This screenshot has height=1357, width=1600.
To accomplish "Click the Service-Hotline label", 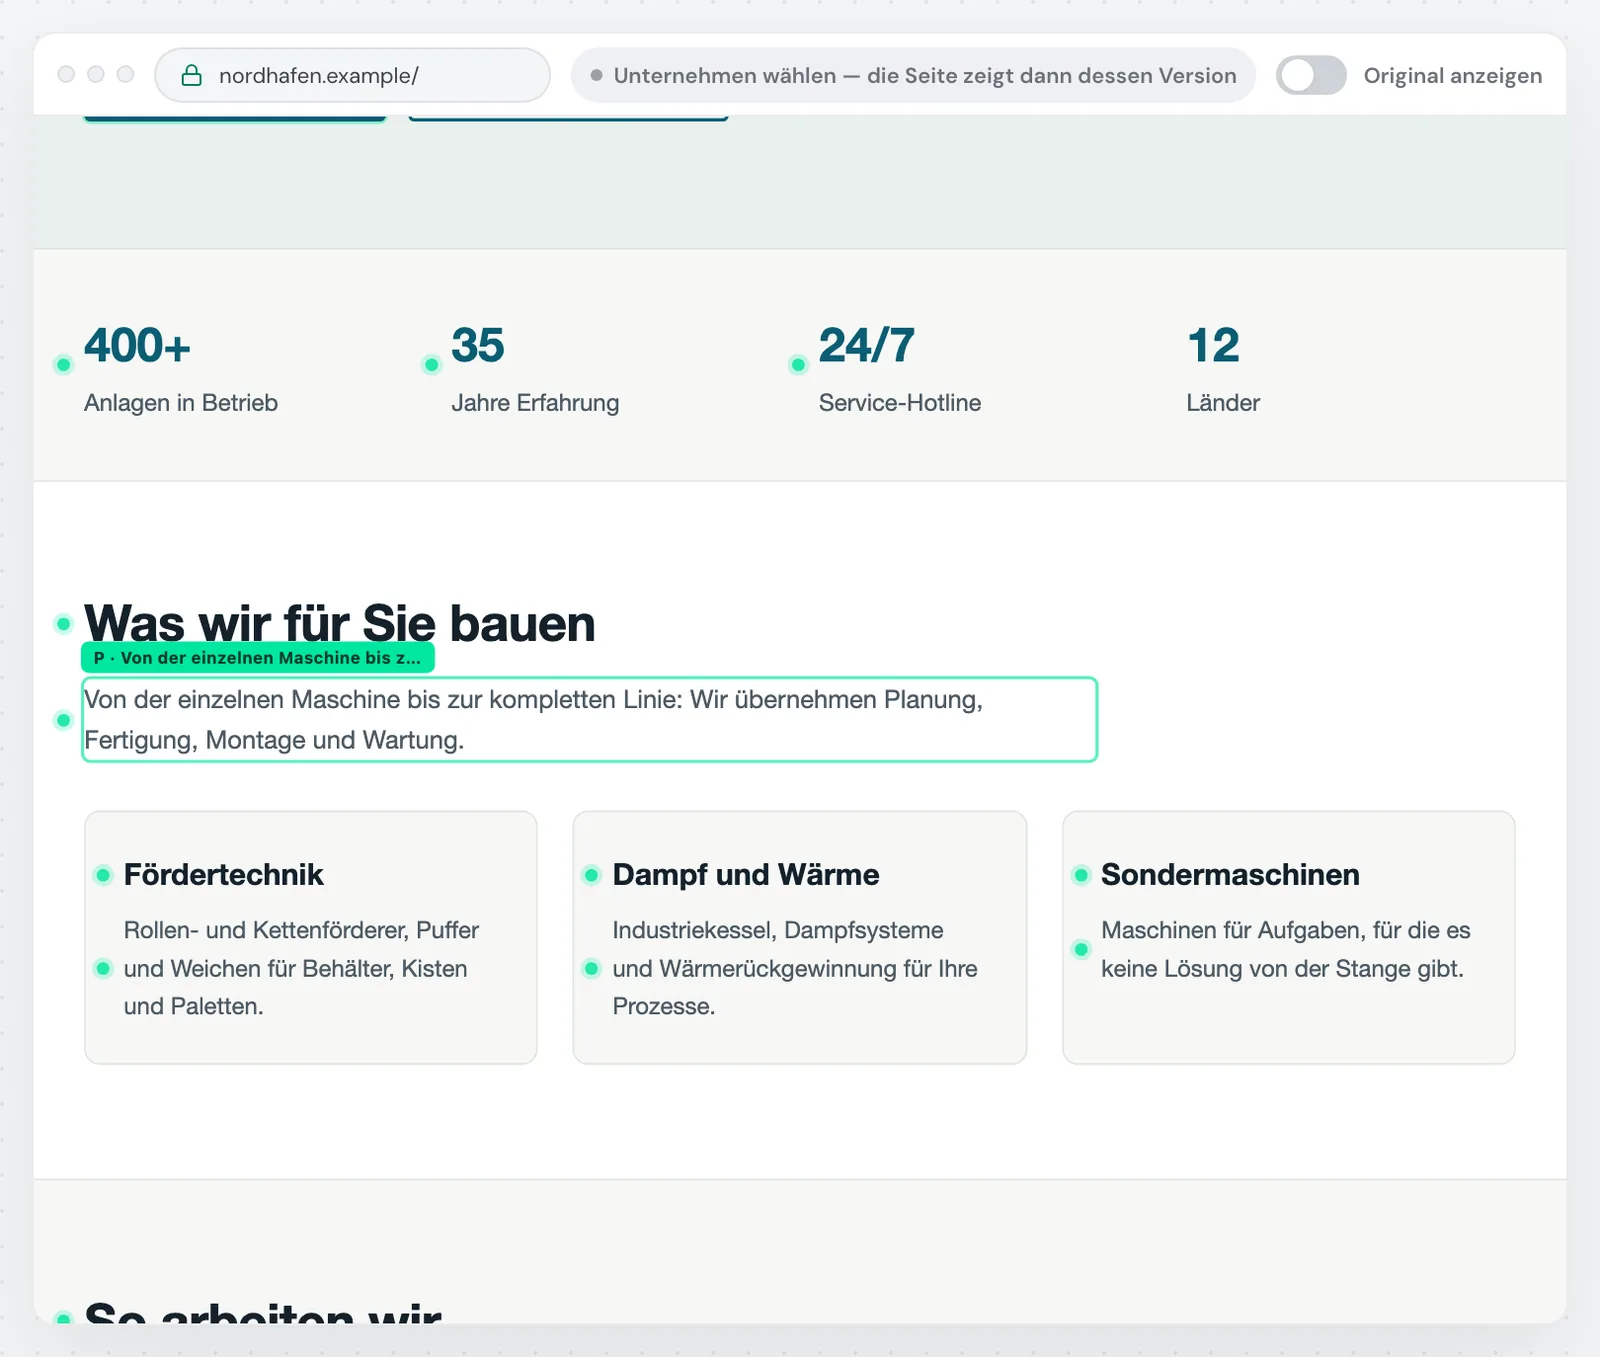I will (x=900, y=403).
